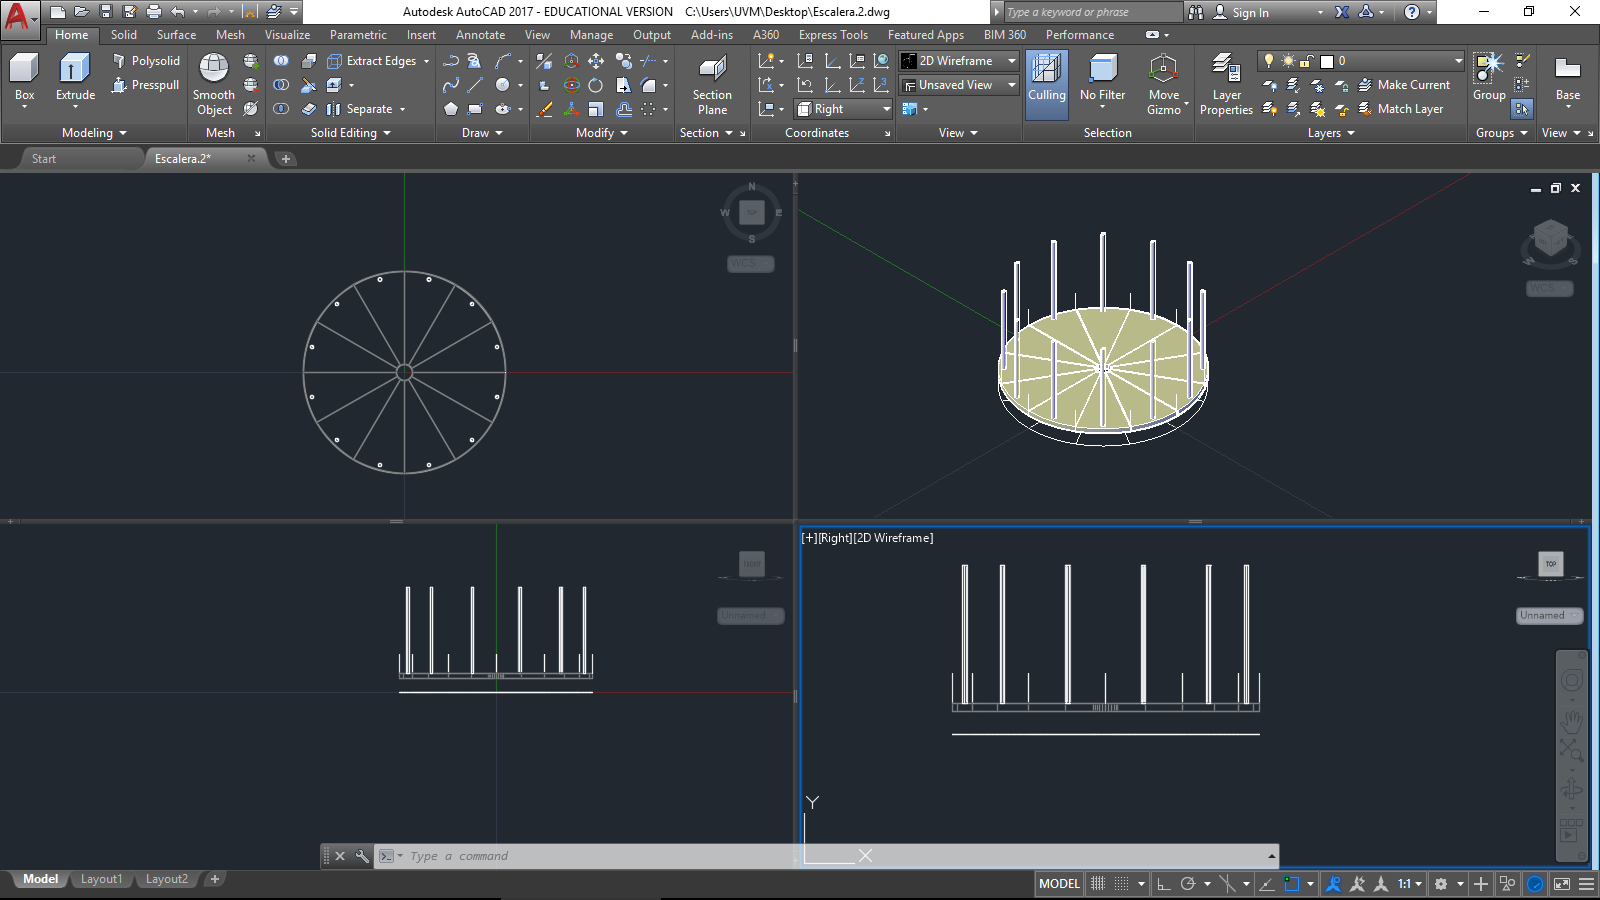
Task: Click the Presspull tool
Action: pyautogui.click(x=146, y=85)
